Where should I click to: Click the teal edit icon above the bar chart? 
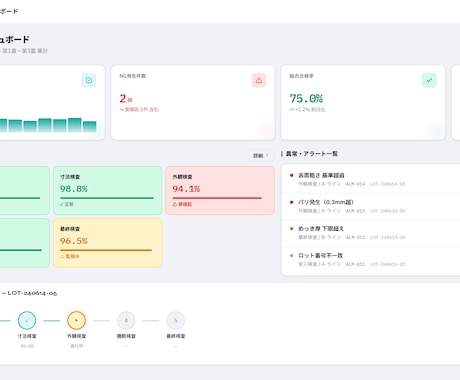89,80
